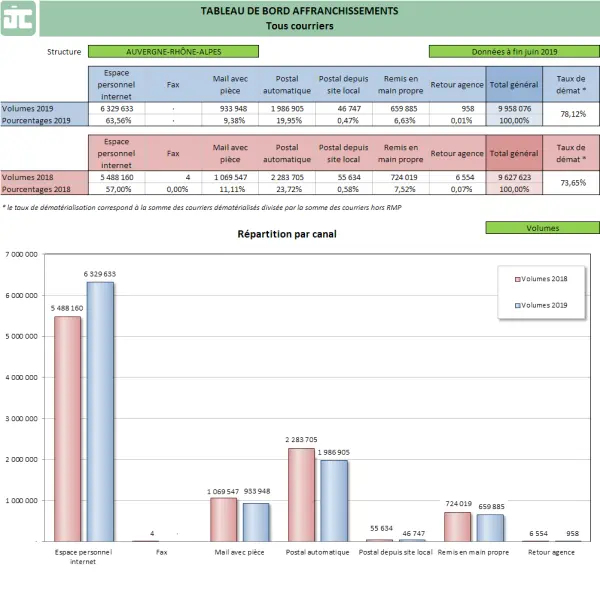Click the 7 000 000 axis value
The height and width of the screenshot is (600, 600).
point(22,254)
